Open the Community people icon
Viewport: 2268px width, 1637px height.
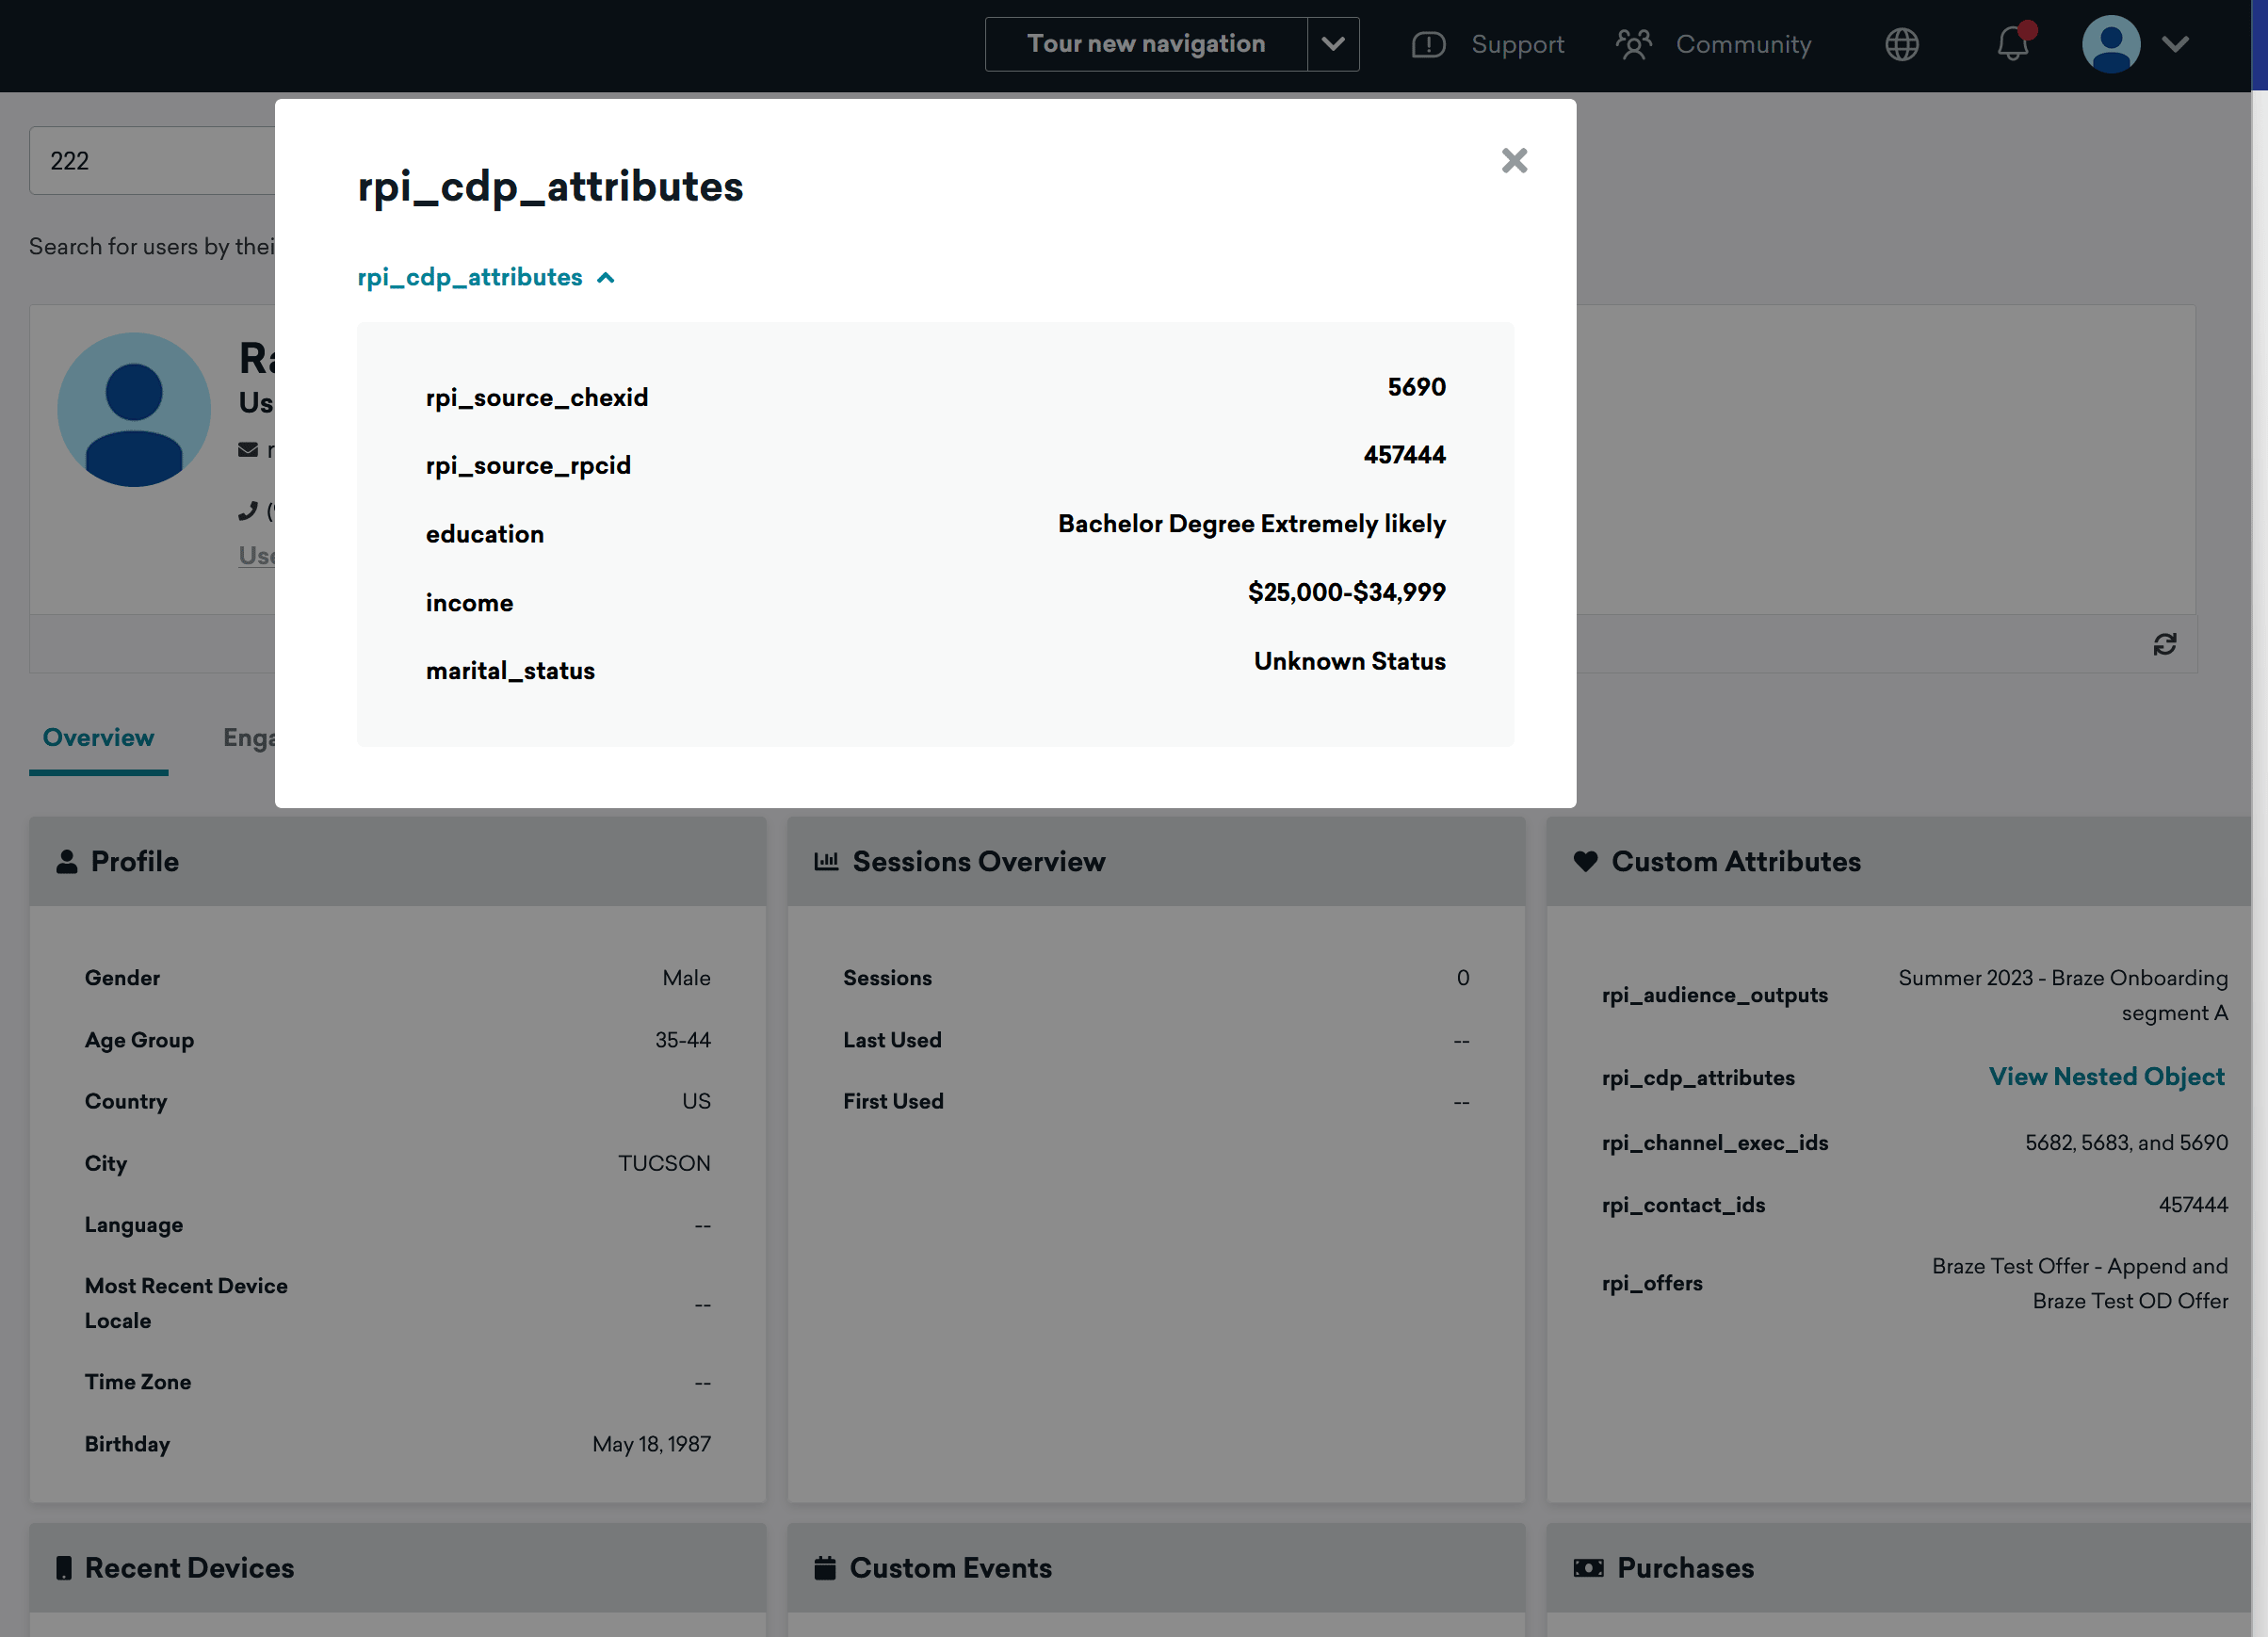pos(1634,45)
